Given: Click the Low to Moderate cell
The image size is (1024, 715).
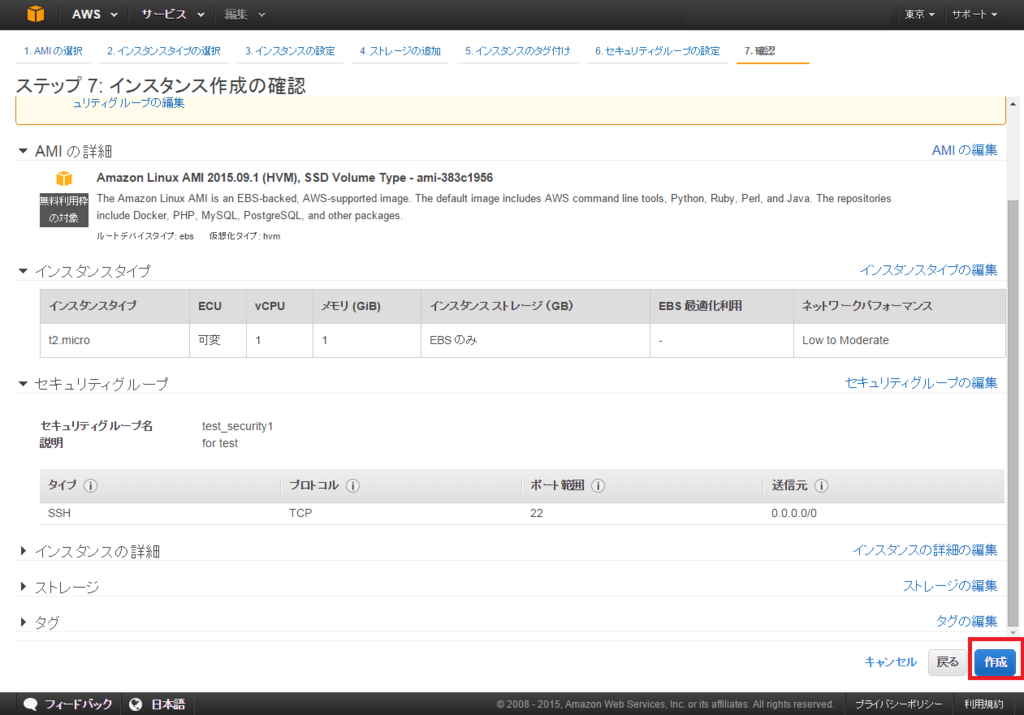Looking at the screenshot, I should click(899, 340).
